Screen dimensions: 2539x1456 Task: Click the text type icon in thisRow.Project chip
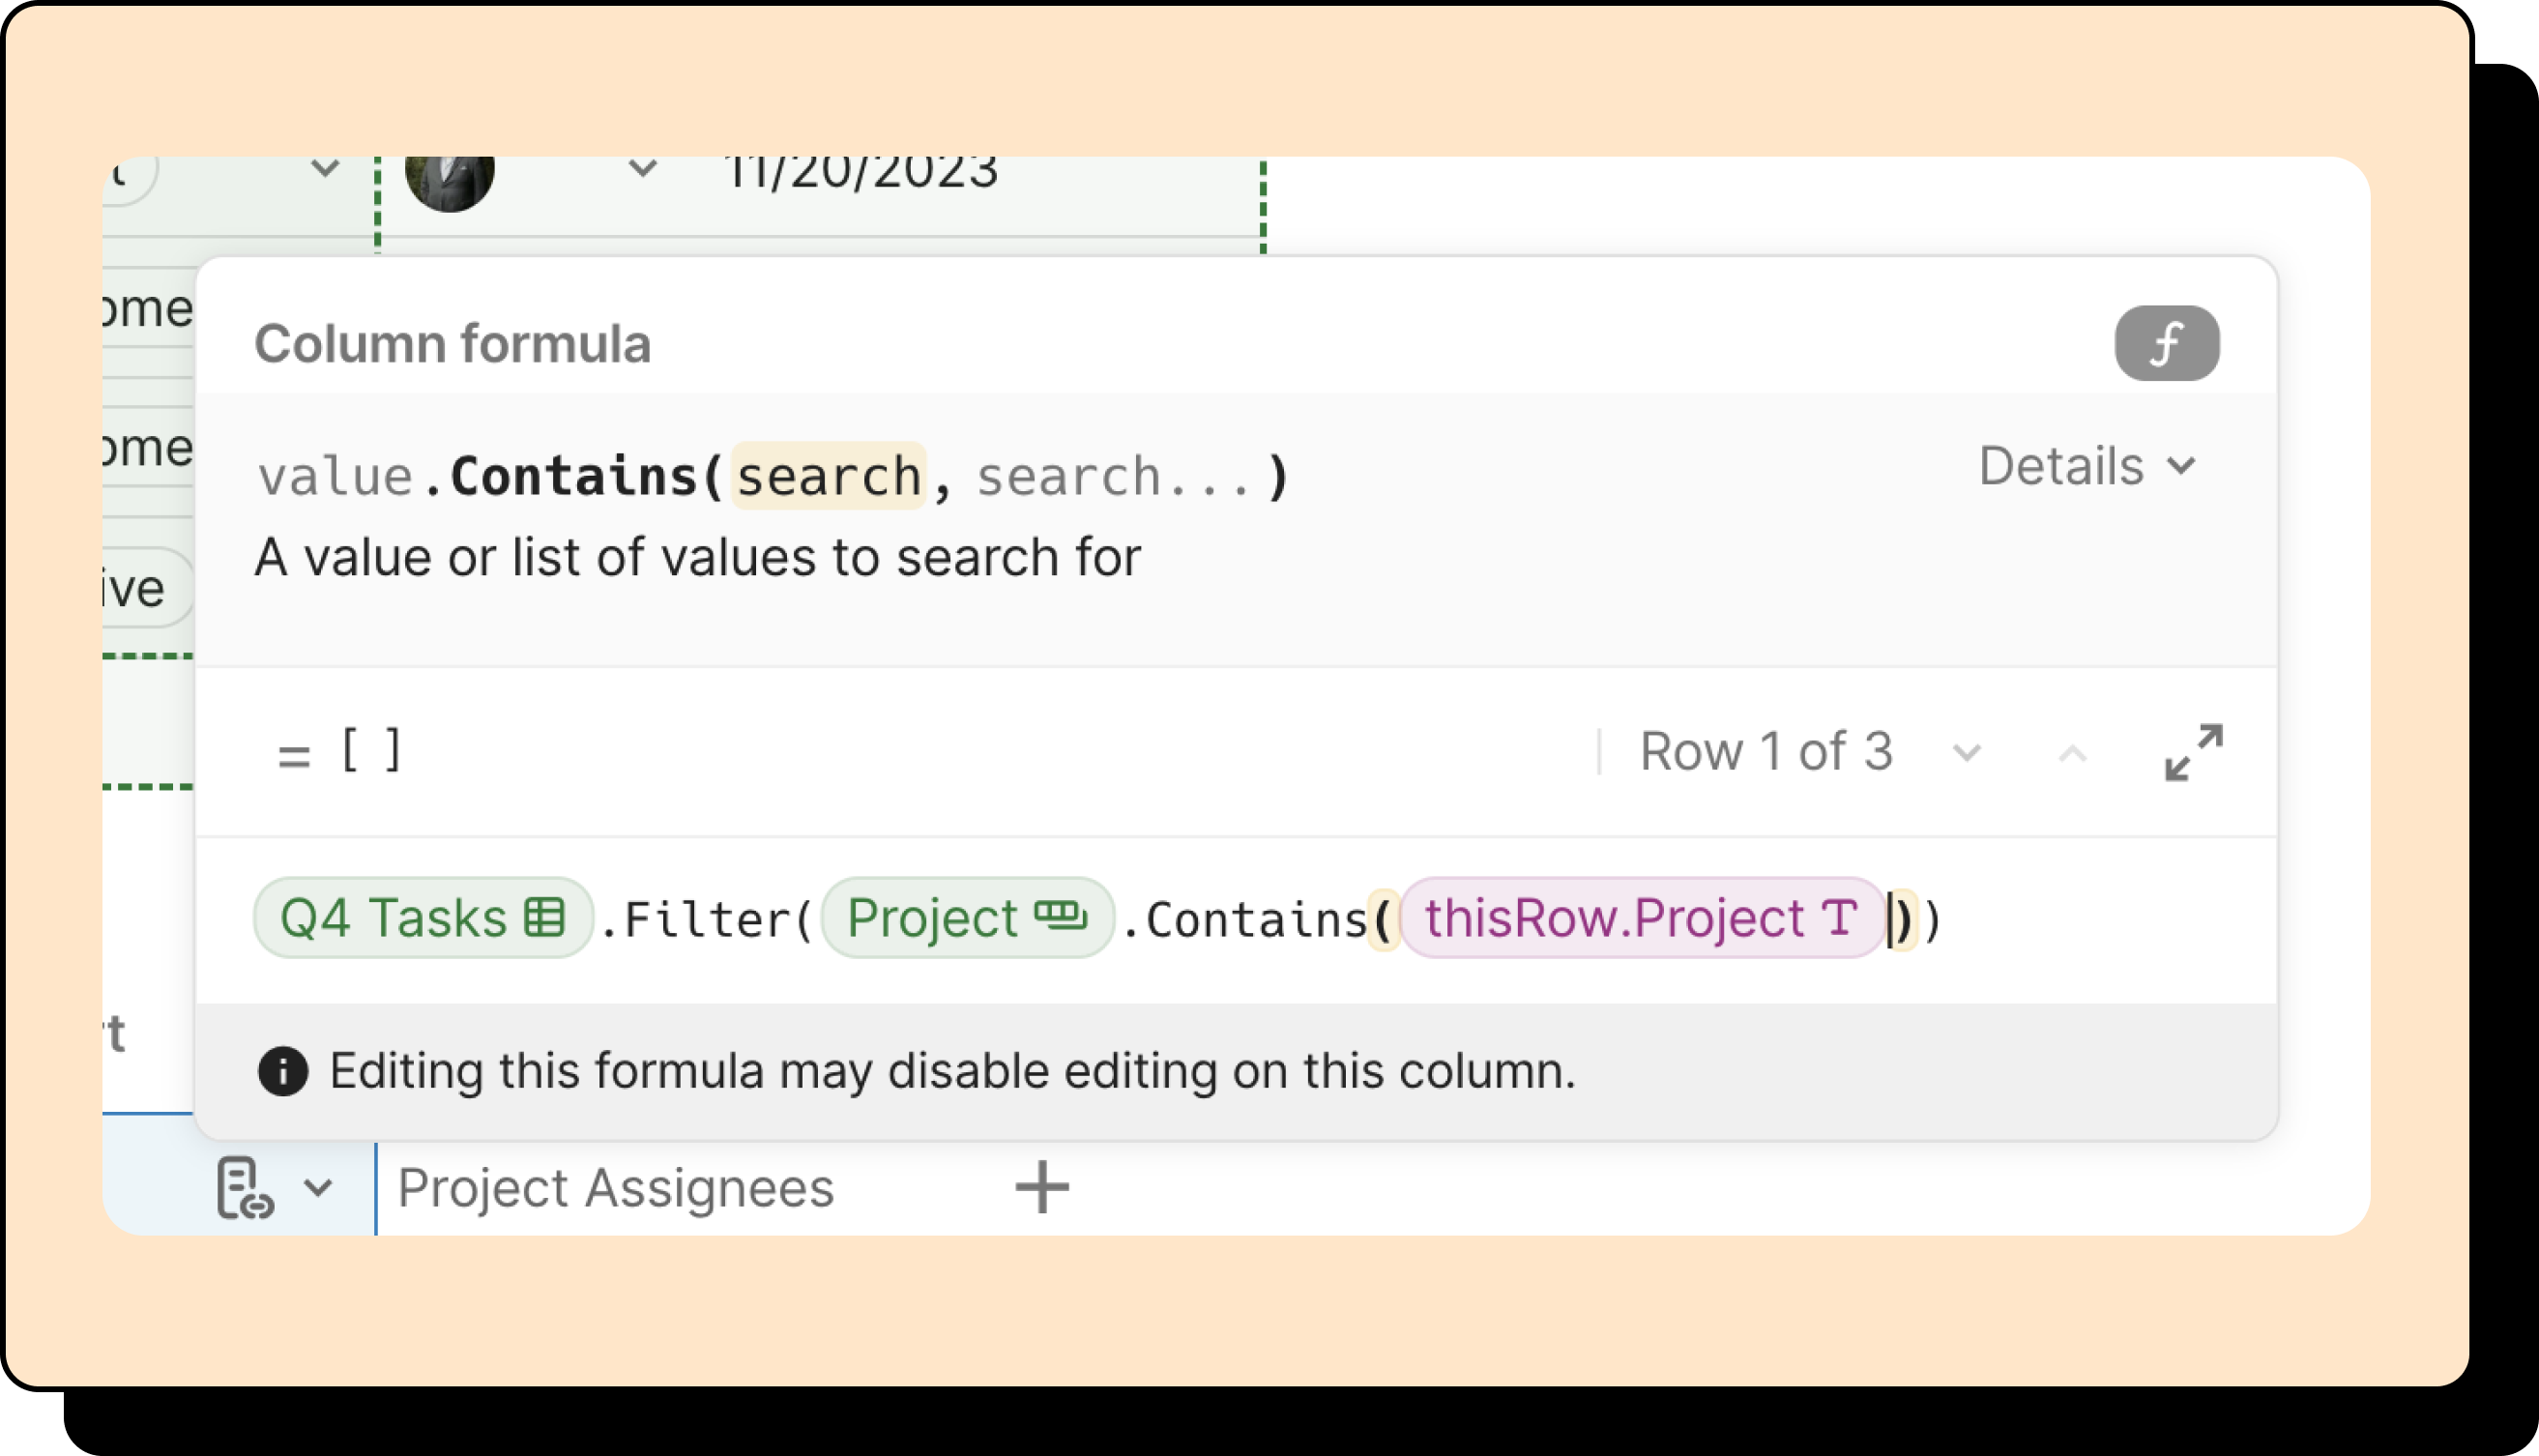tap(1839, 917)
